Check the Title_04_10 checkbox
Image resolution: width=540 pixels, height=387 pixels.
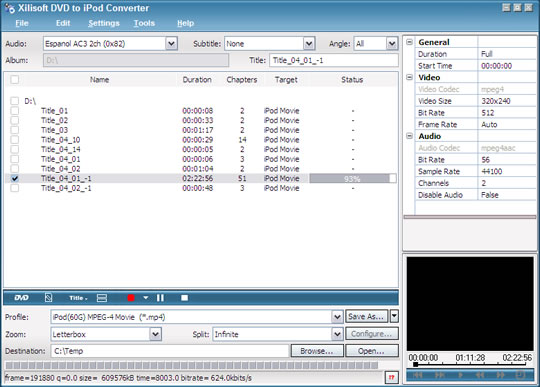coord(14,139)
